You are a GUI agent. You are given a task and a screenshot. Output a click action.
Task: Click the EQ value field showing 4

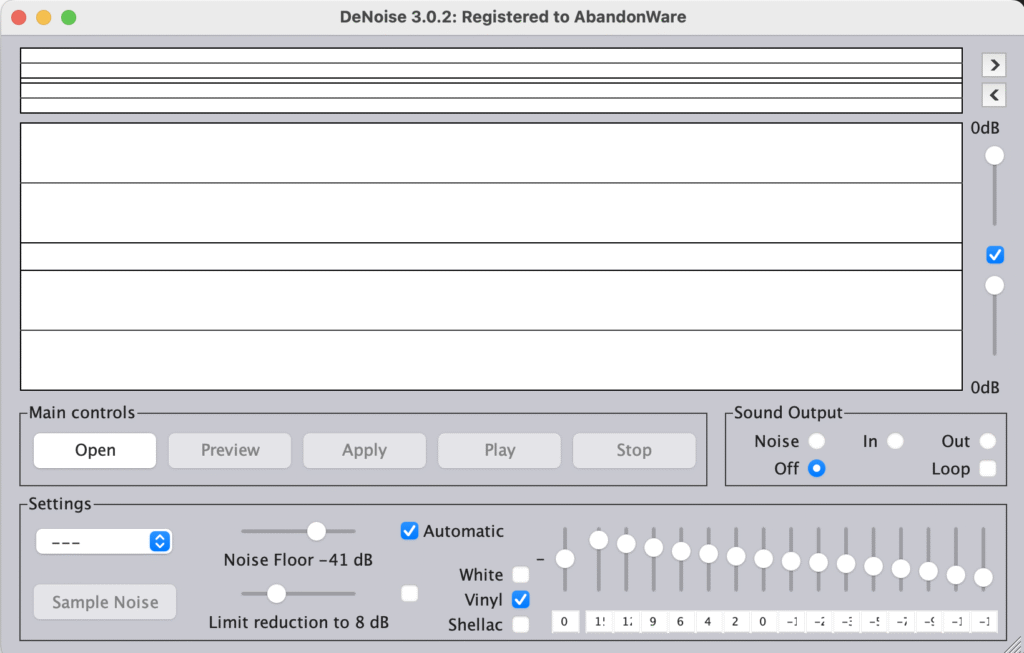709,622
